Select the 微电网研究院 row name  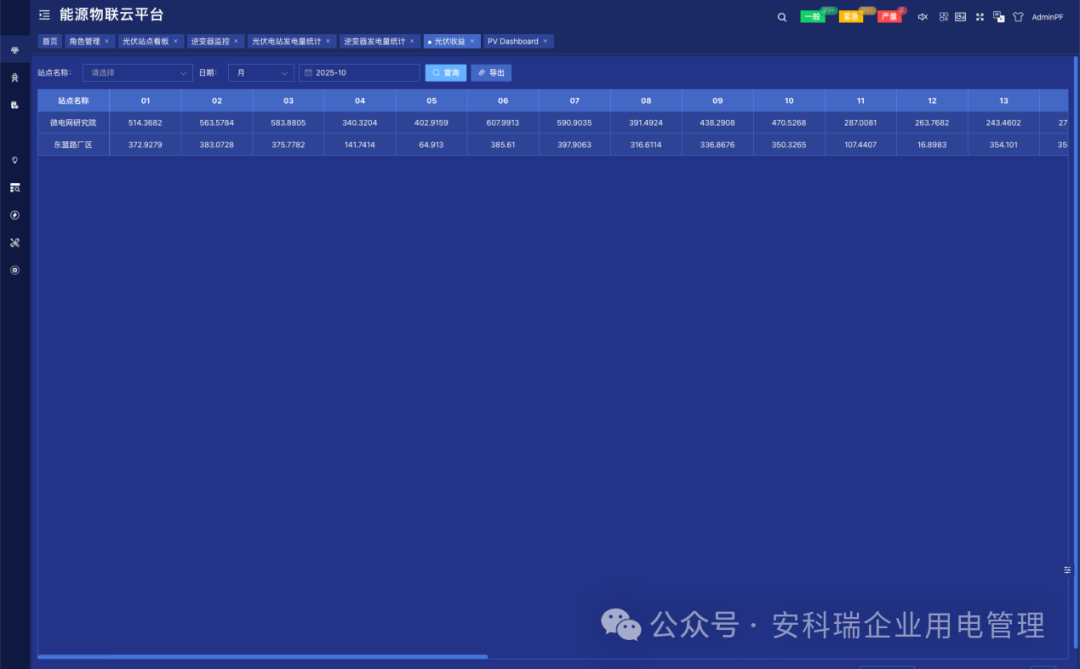[73, 123]
